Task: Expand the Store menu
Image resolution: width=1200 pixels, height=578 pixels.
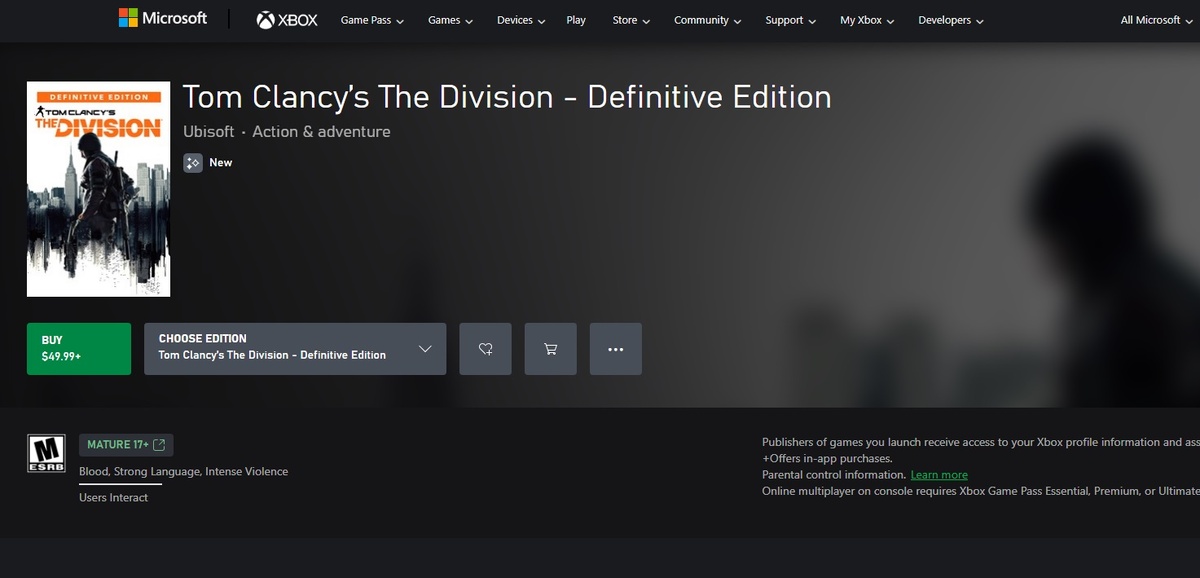Action: [x=631, y=20]
